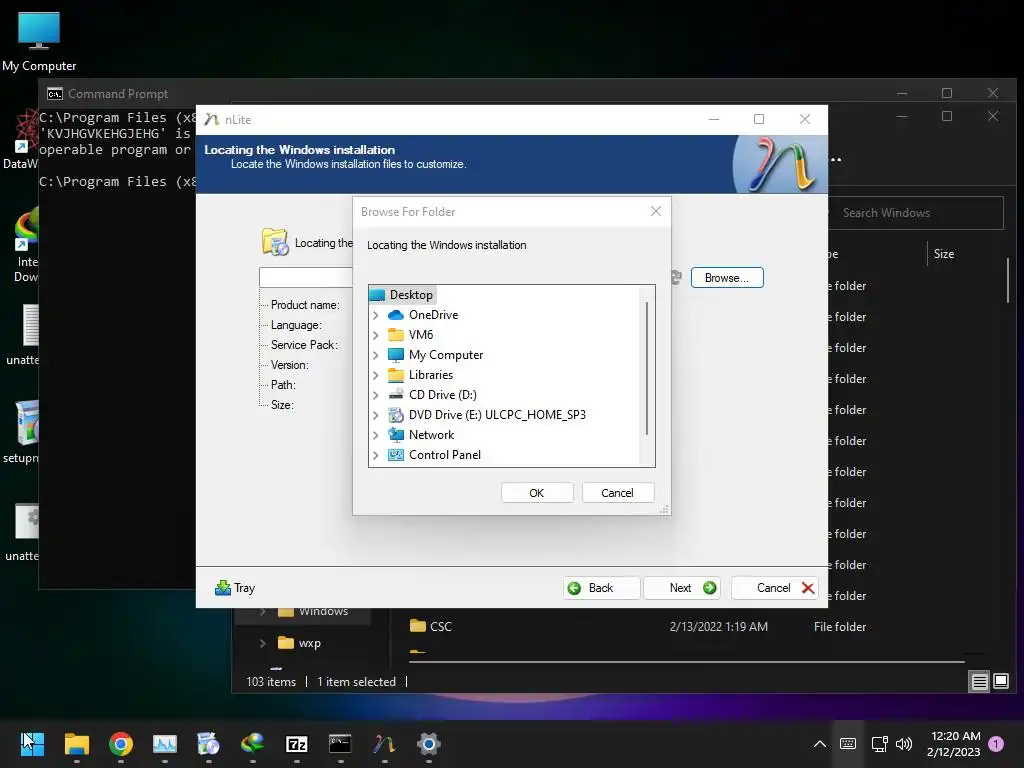The height and width of the screenshot is (768, 1024).
Task: Click the Command Prompt title bar icon
Action: click(55, 93)
